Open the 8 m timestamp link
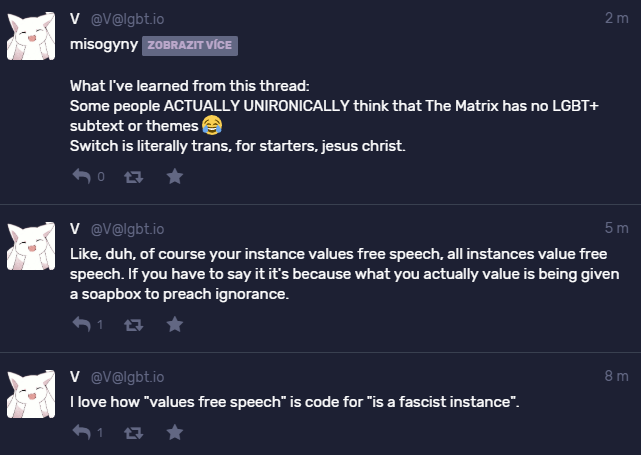Screen dimensions: 641x455 tap(616, 376)
